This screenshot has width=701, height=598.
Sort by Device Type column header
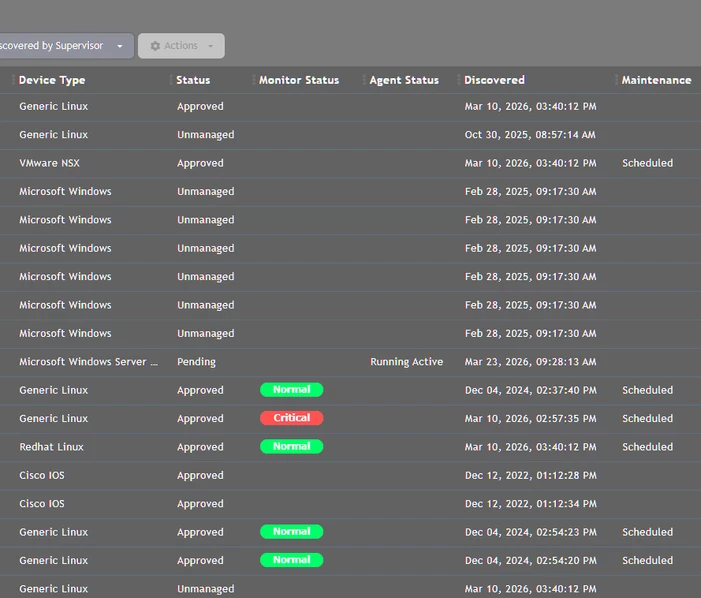[52, 80]
